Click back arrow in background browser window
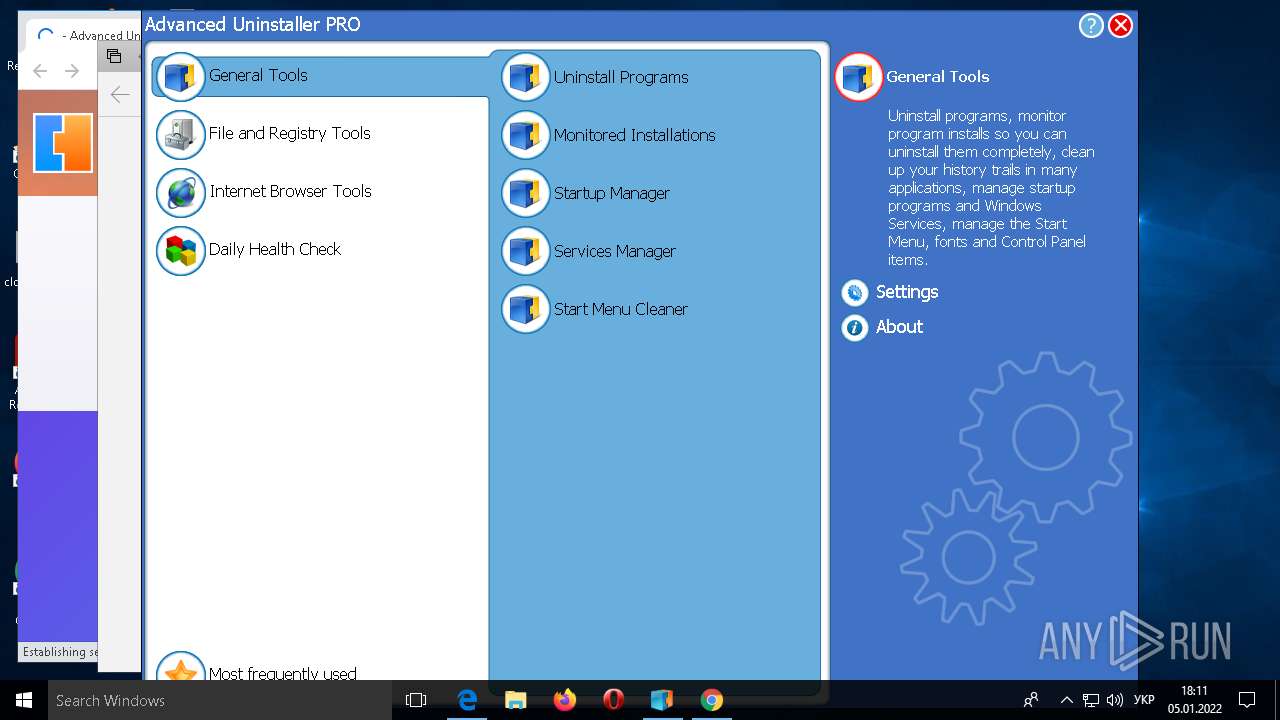 pos(40,71)
